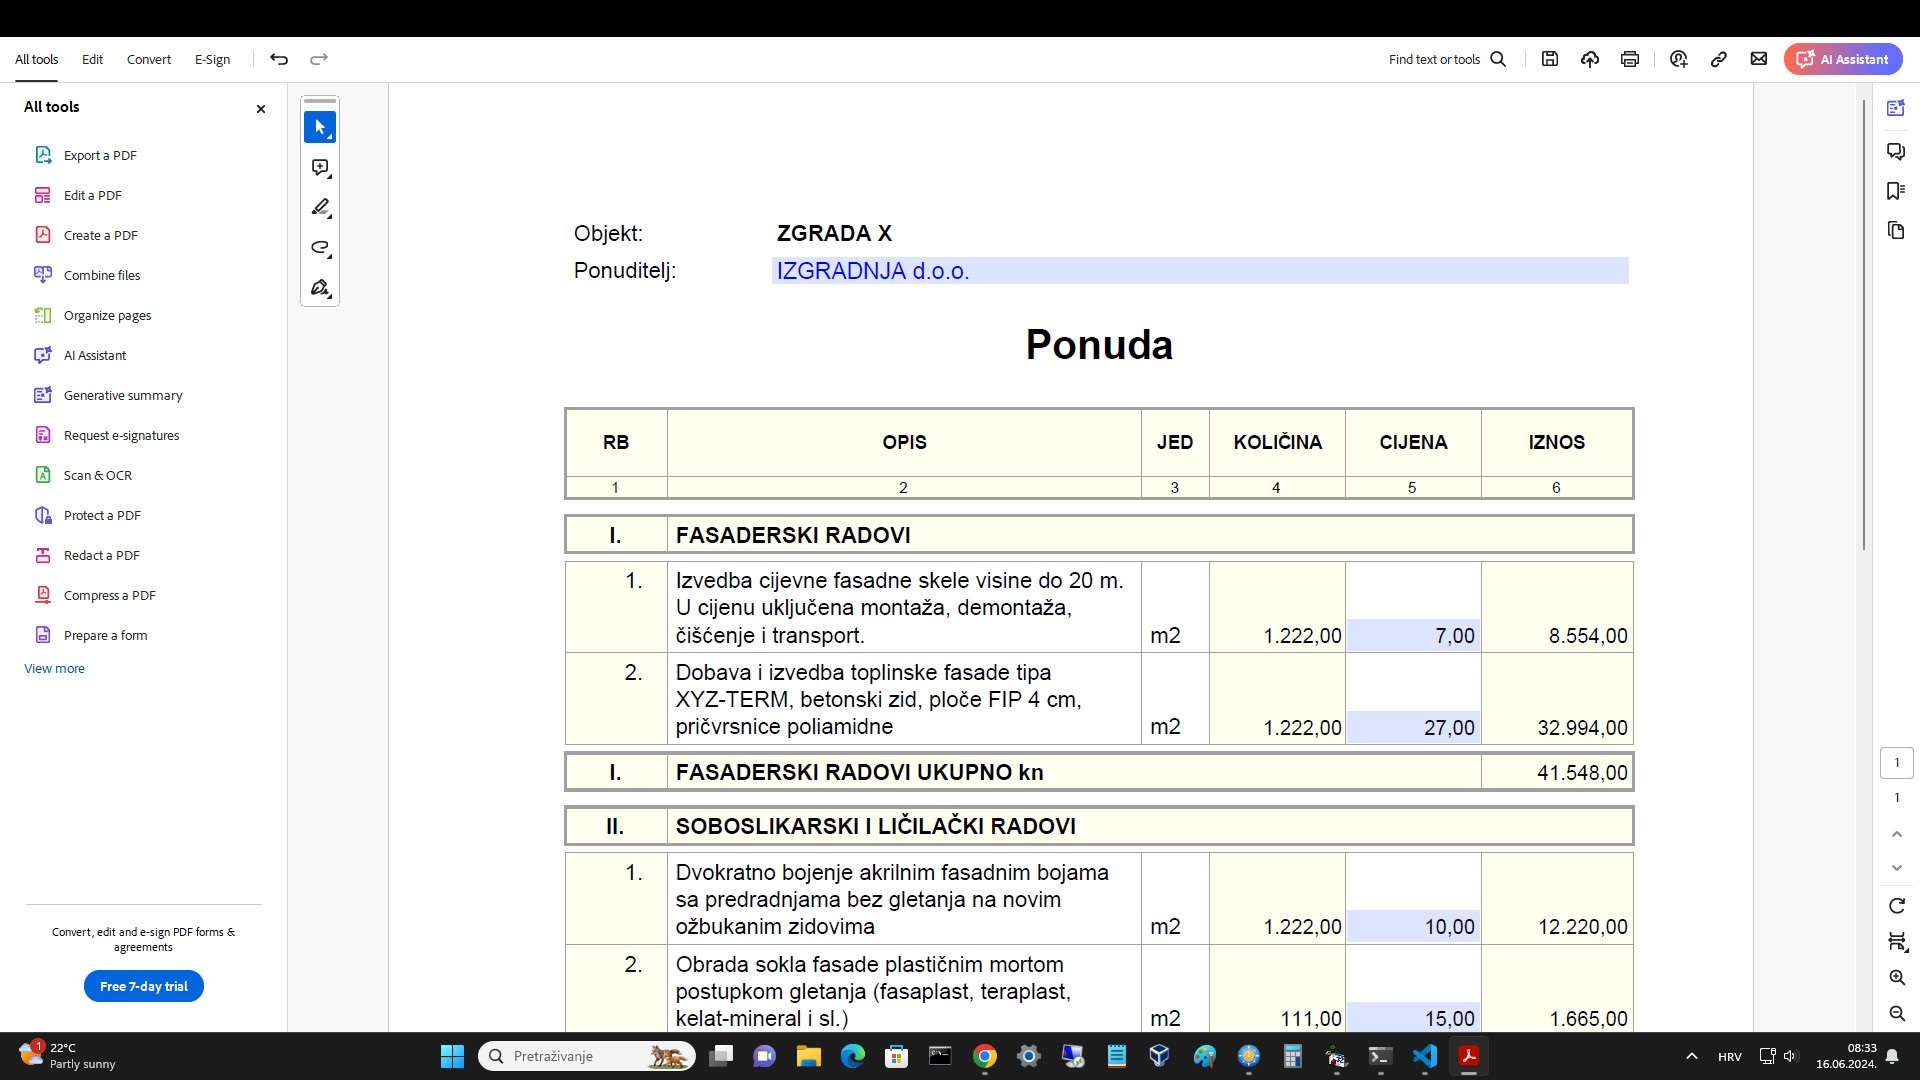Open page display settings icon

[1897, 942]
